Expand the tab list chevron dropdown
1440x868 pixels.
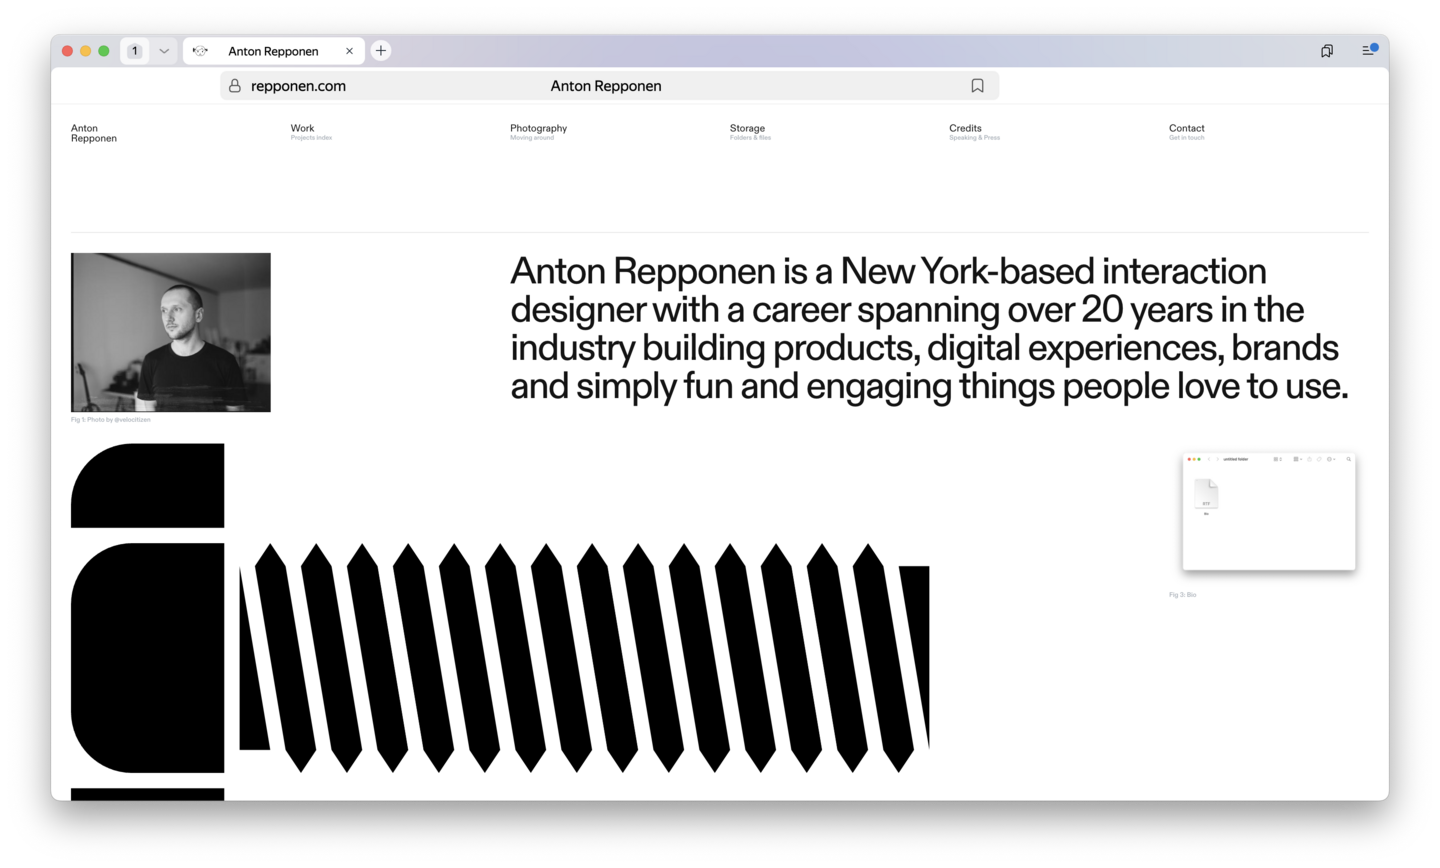pos(164,51)
